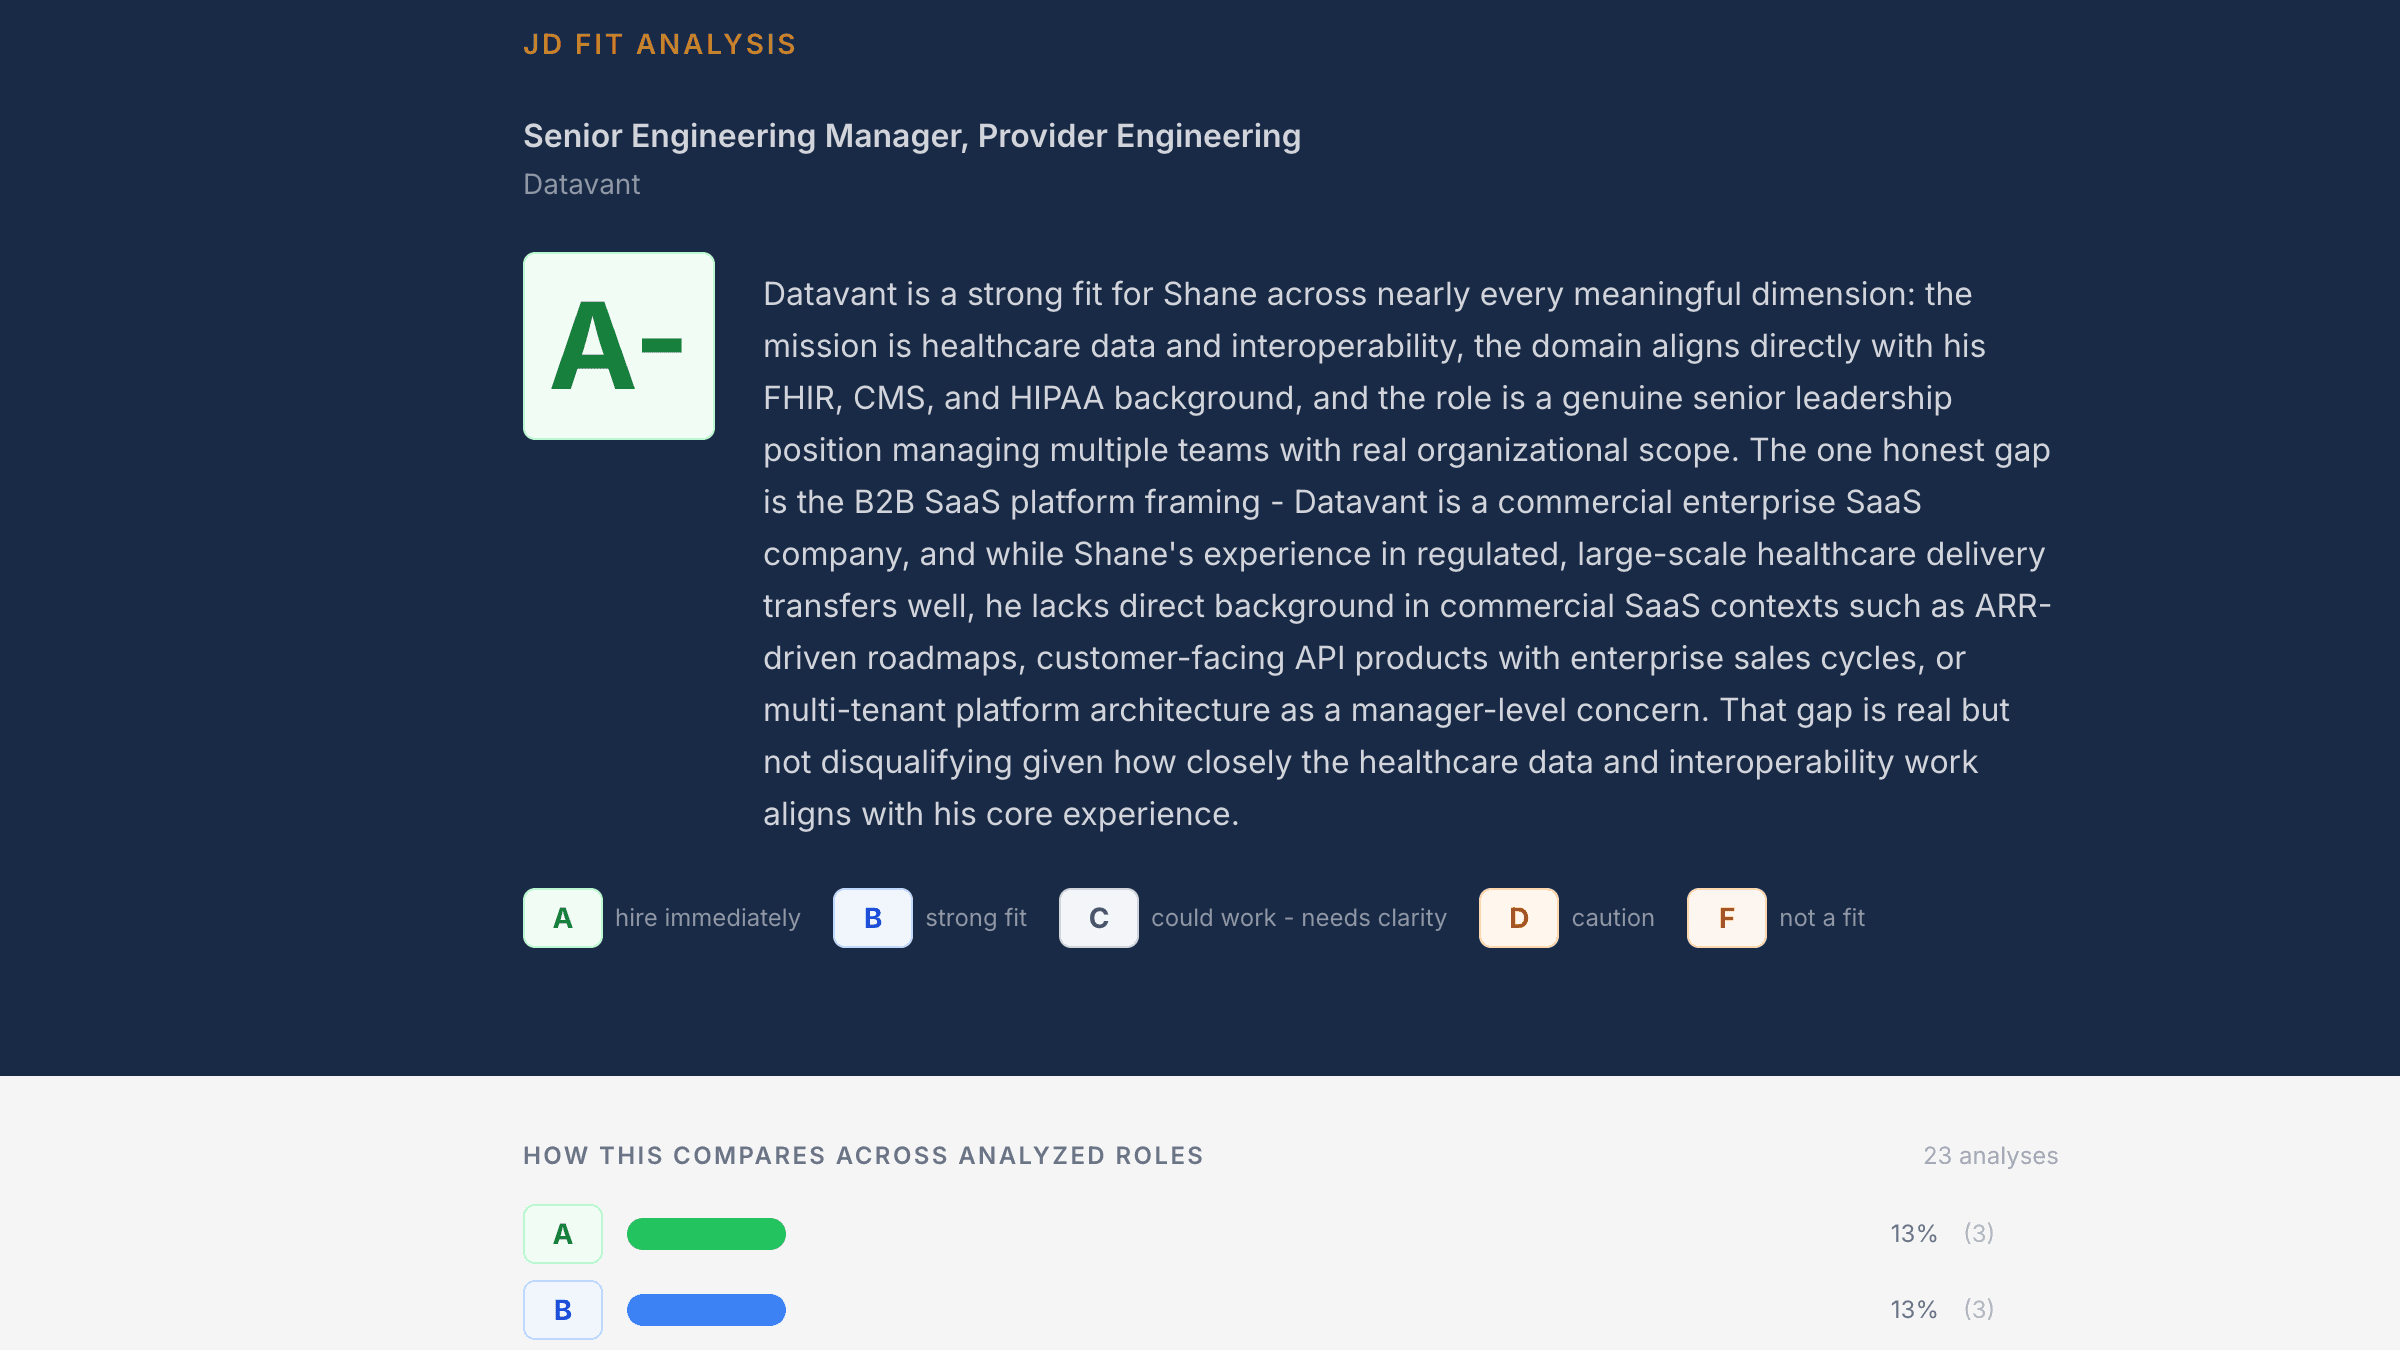Select the F legend badge for not a fit
Viewport: 2400px width, 1350px height.
click(1726, 917)
